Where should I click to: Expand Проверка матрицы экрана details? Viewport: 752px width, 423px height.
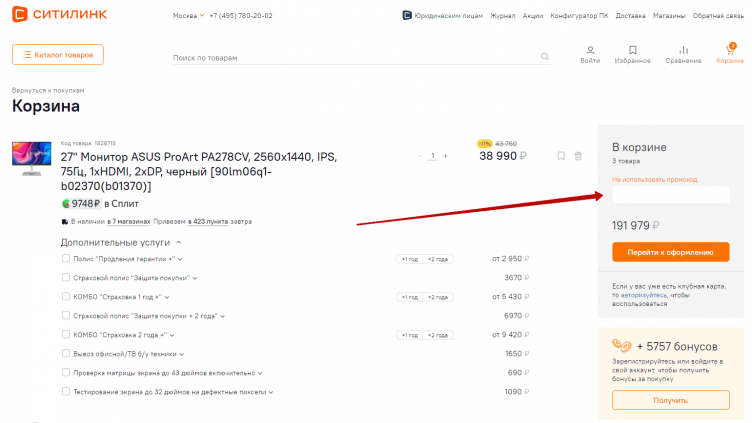260,373
